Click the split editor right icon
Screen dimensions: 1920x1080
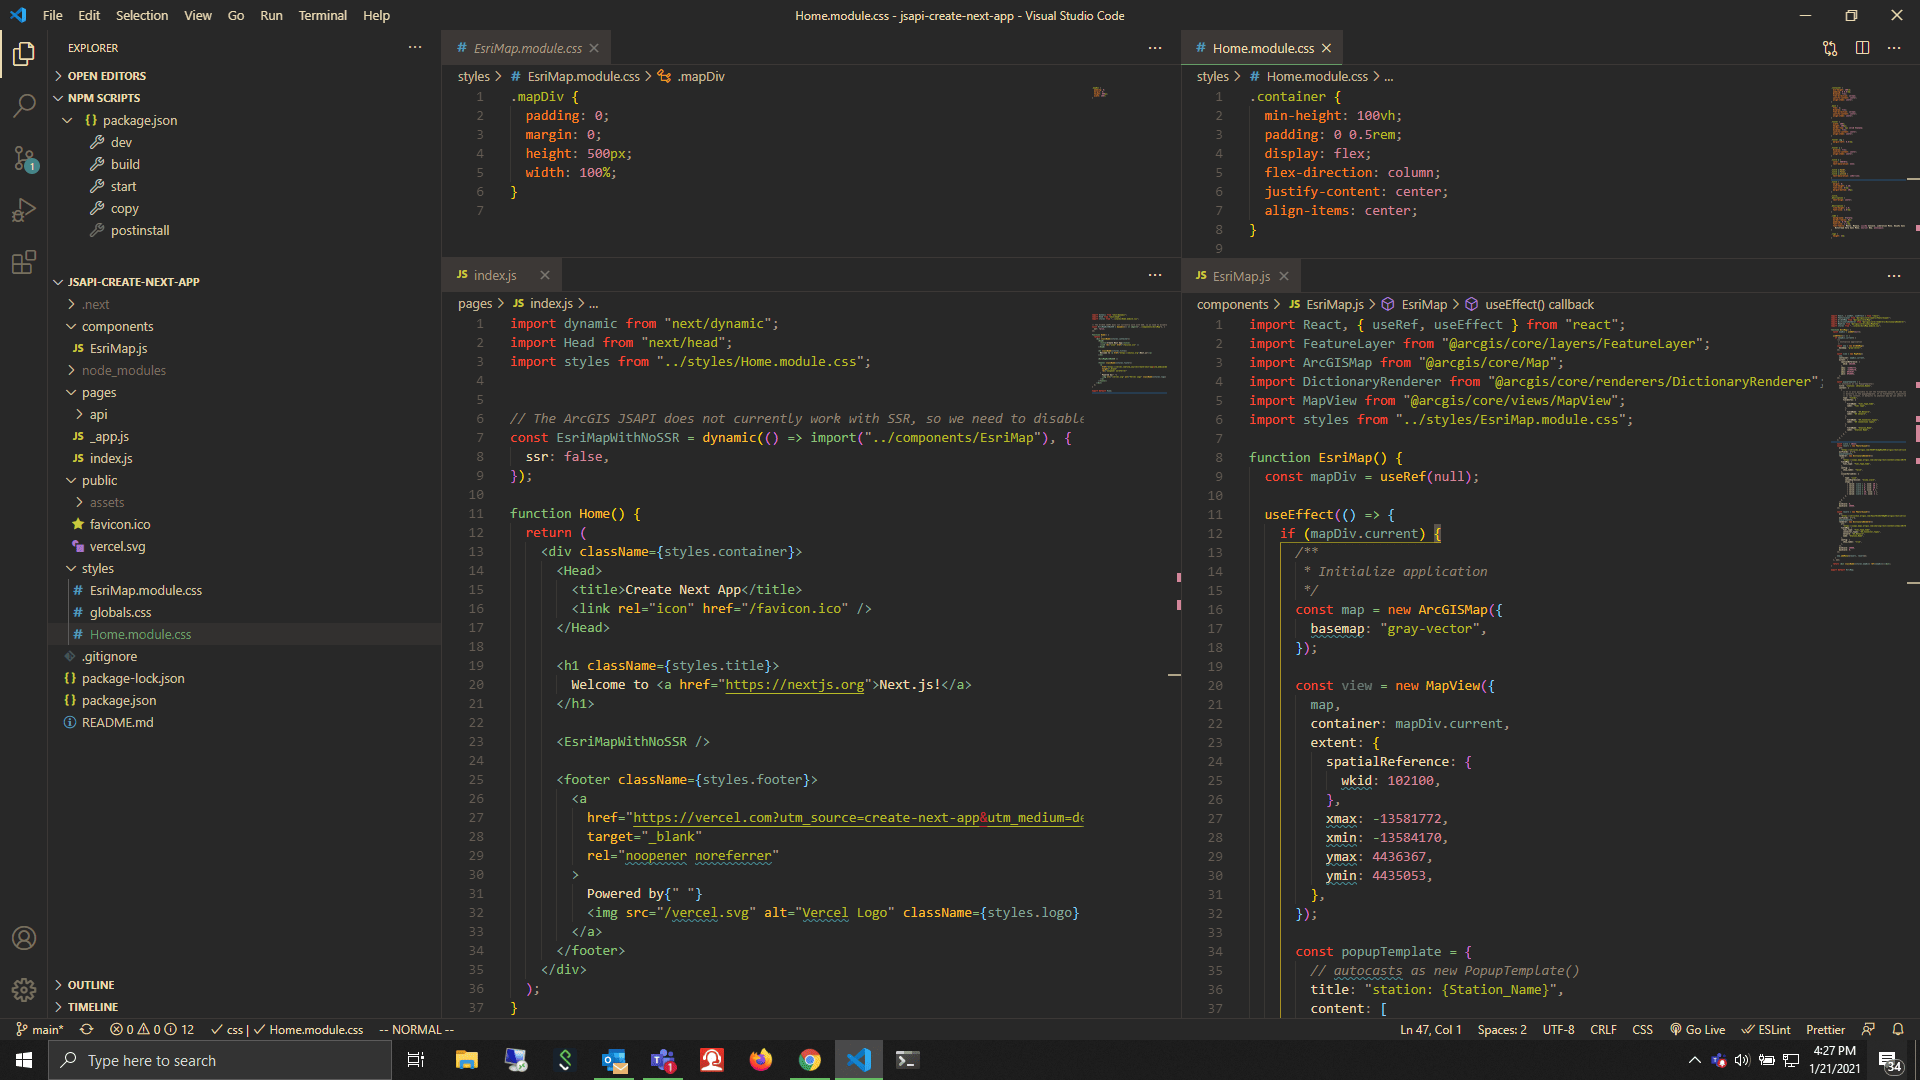(x=1862, y=48)
